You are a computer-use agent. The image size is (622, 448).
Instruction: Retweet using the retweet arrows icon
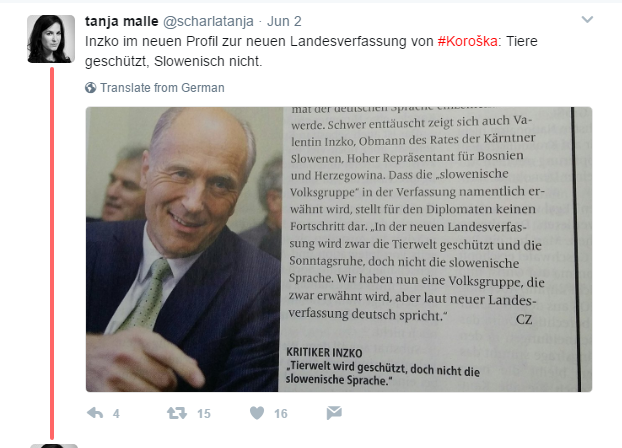tap(177, 413)
